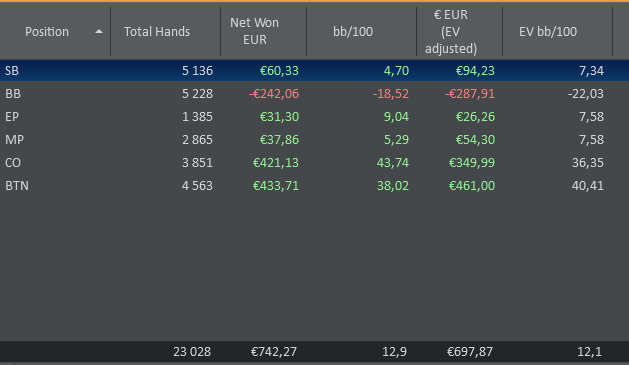Viewport: 629px width, 365px height.
Task: Click the Position column header text
Action: pyautogui.click(x=47, y=32)
